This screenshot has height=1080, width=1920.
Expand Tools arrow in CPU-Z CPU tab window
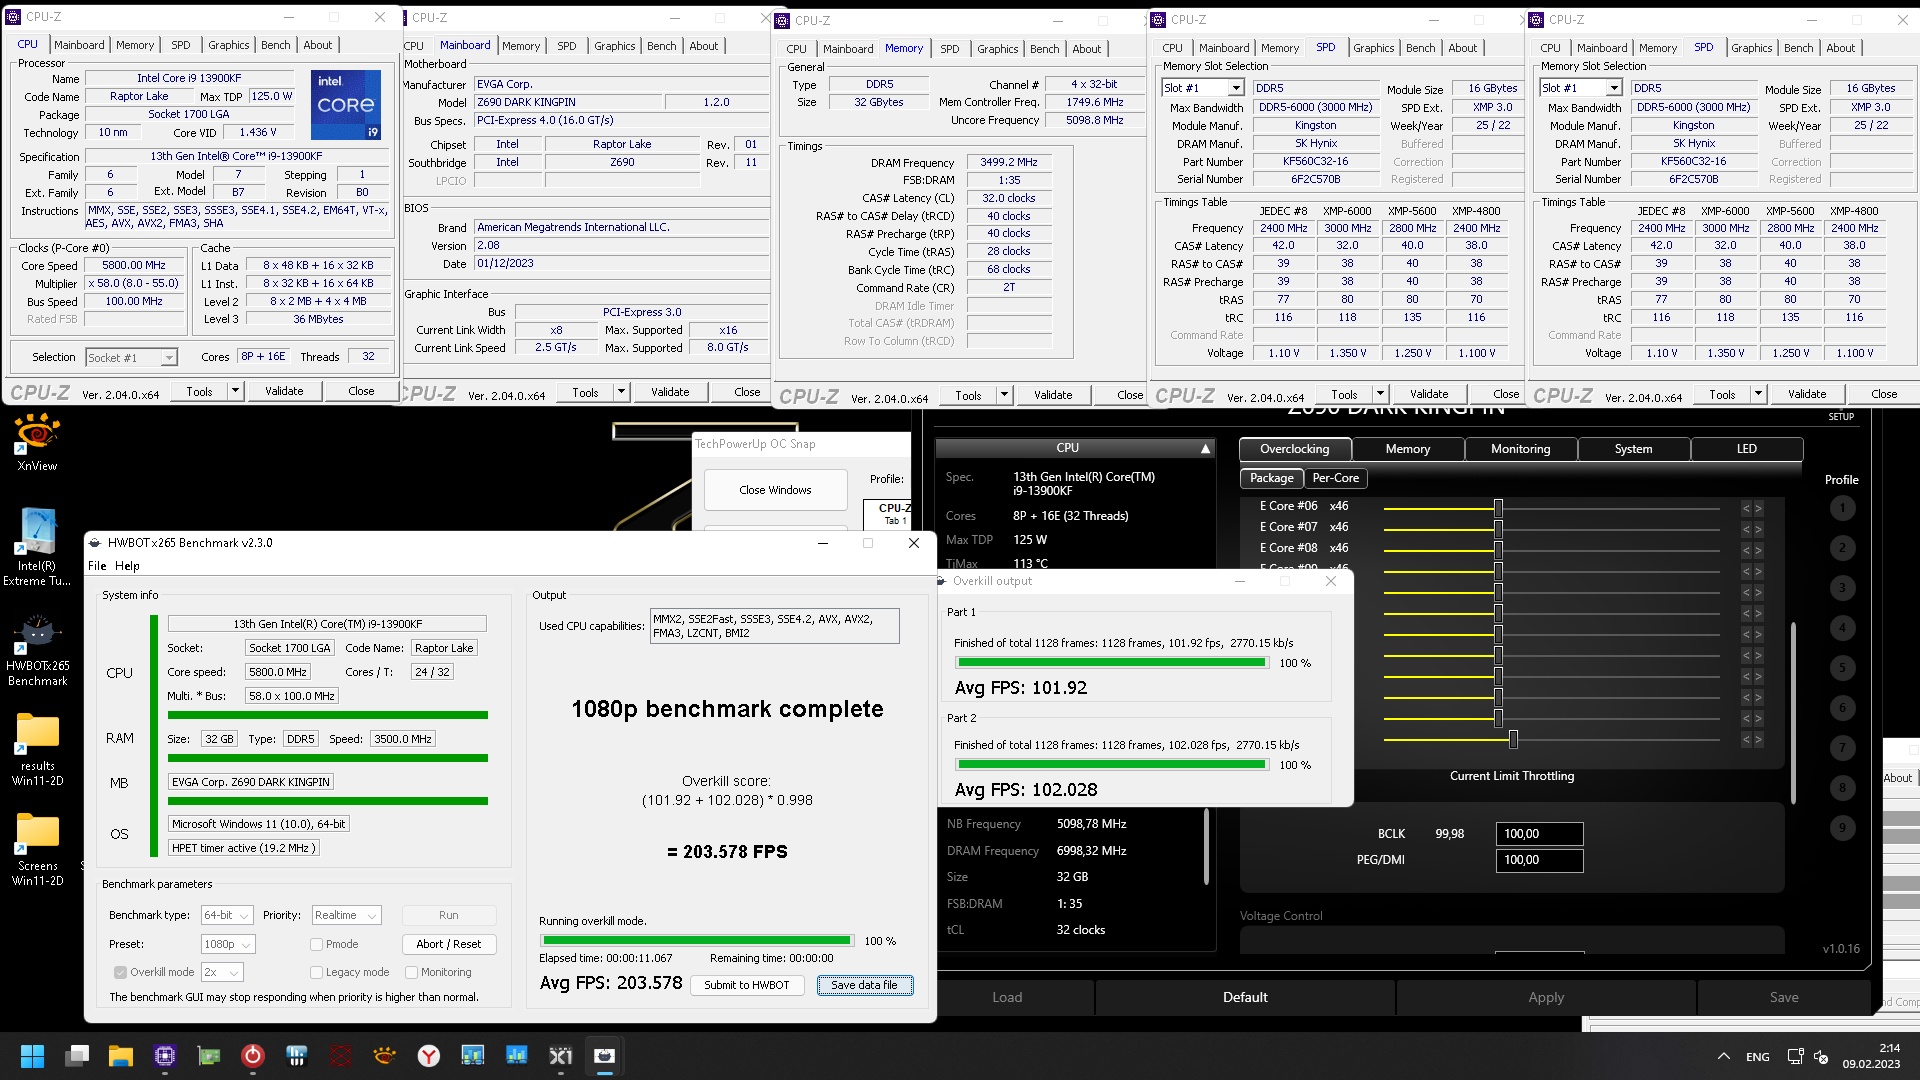tap(236, 391)
